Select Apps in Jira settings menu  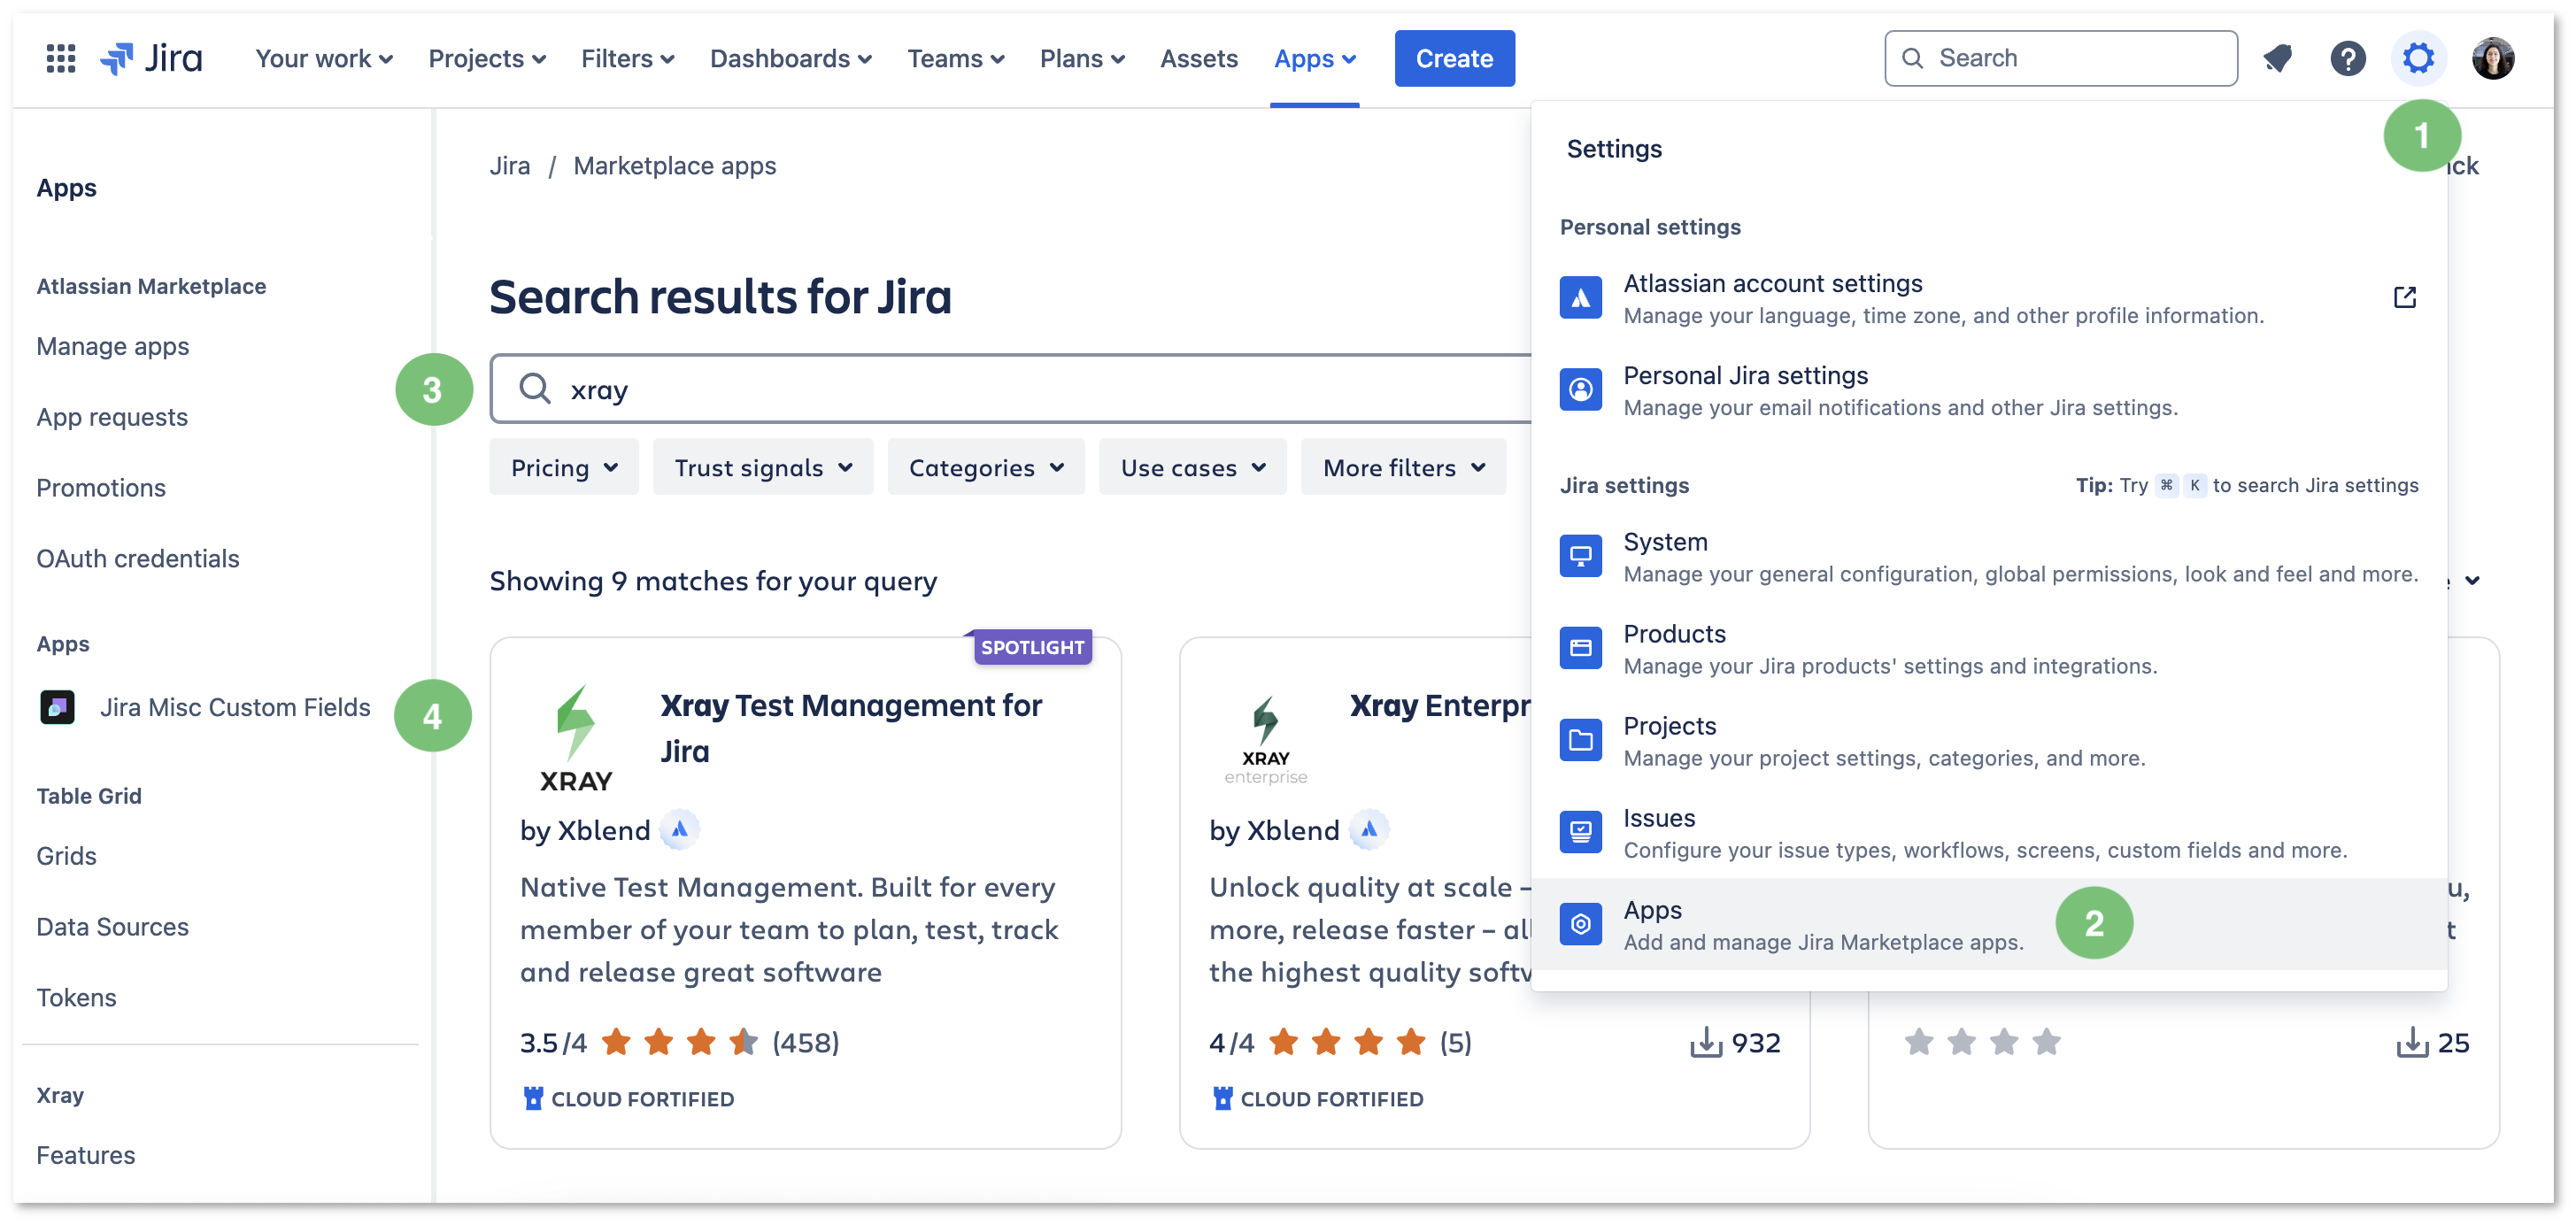coord(1989,924)
